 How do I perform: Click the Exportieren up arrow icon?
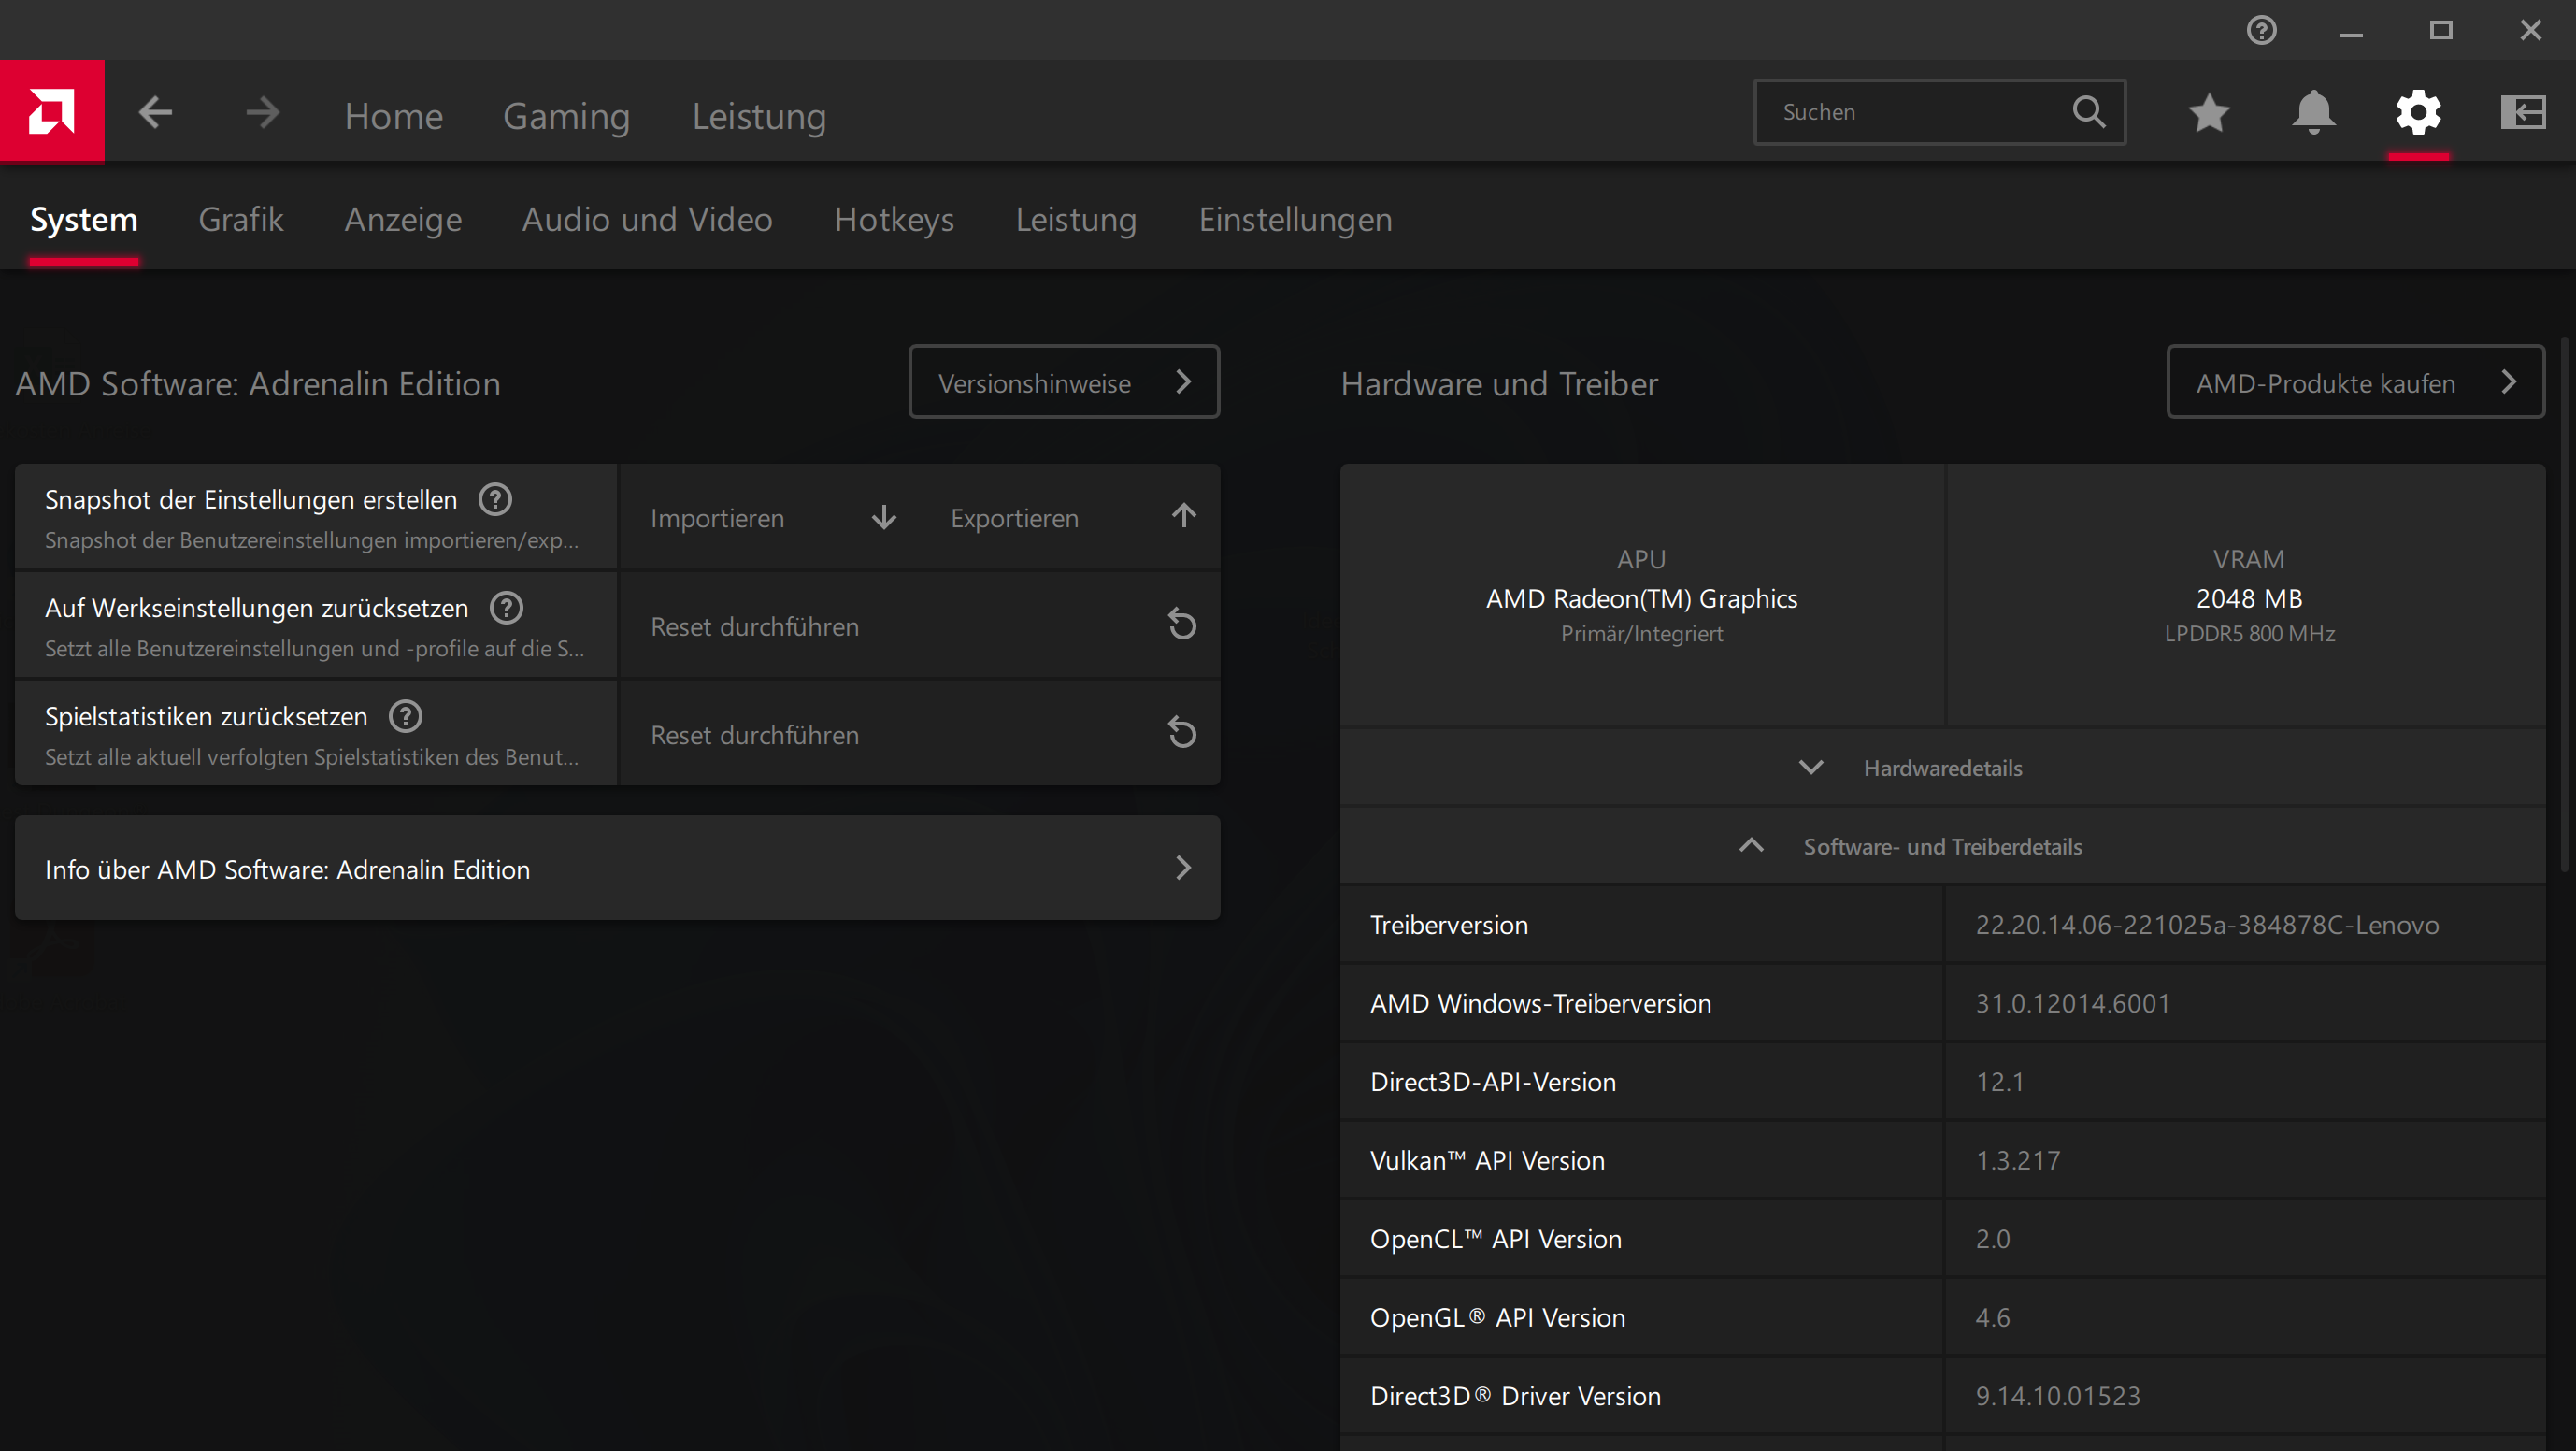1184,516
